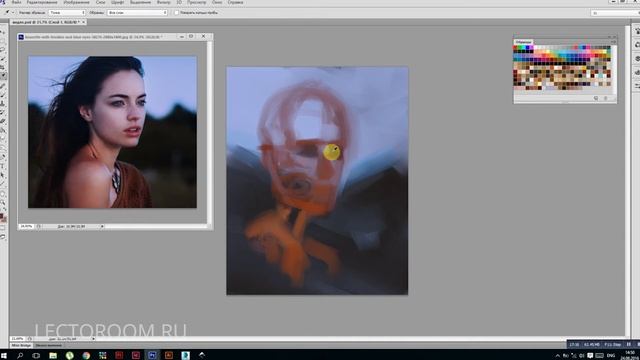Select the Zoom tool
Viewport: 640px width, 360px height.
(3, 203)
